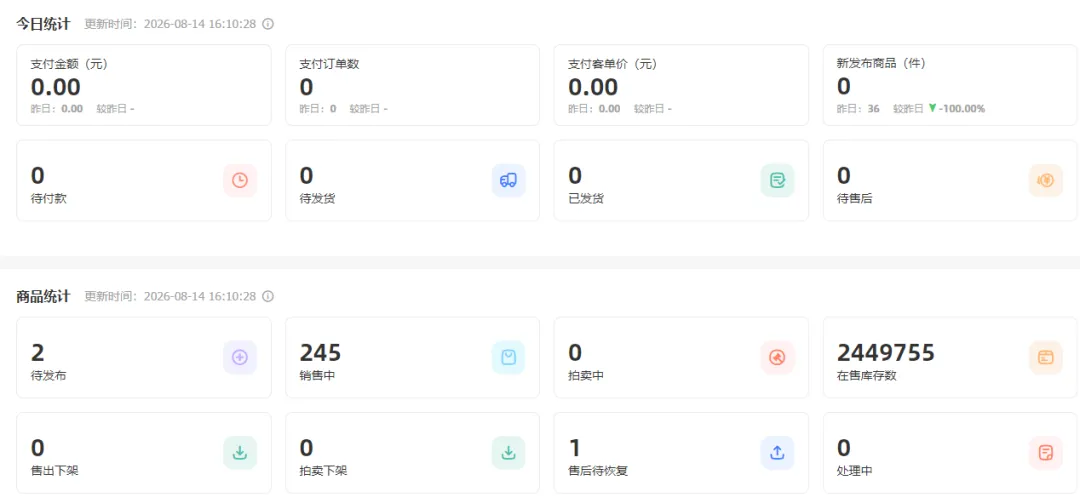Screen dimensions: 1080x503
Task: Show info tooltip beside 今日统计 update time
Action: click(269, 24)
